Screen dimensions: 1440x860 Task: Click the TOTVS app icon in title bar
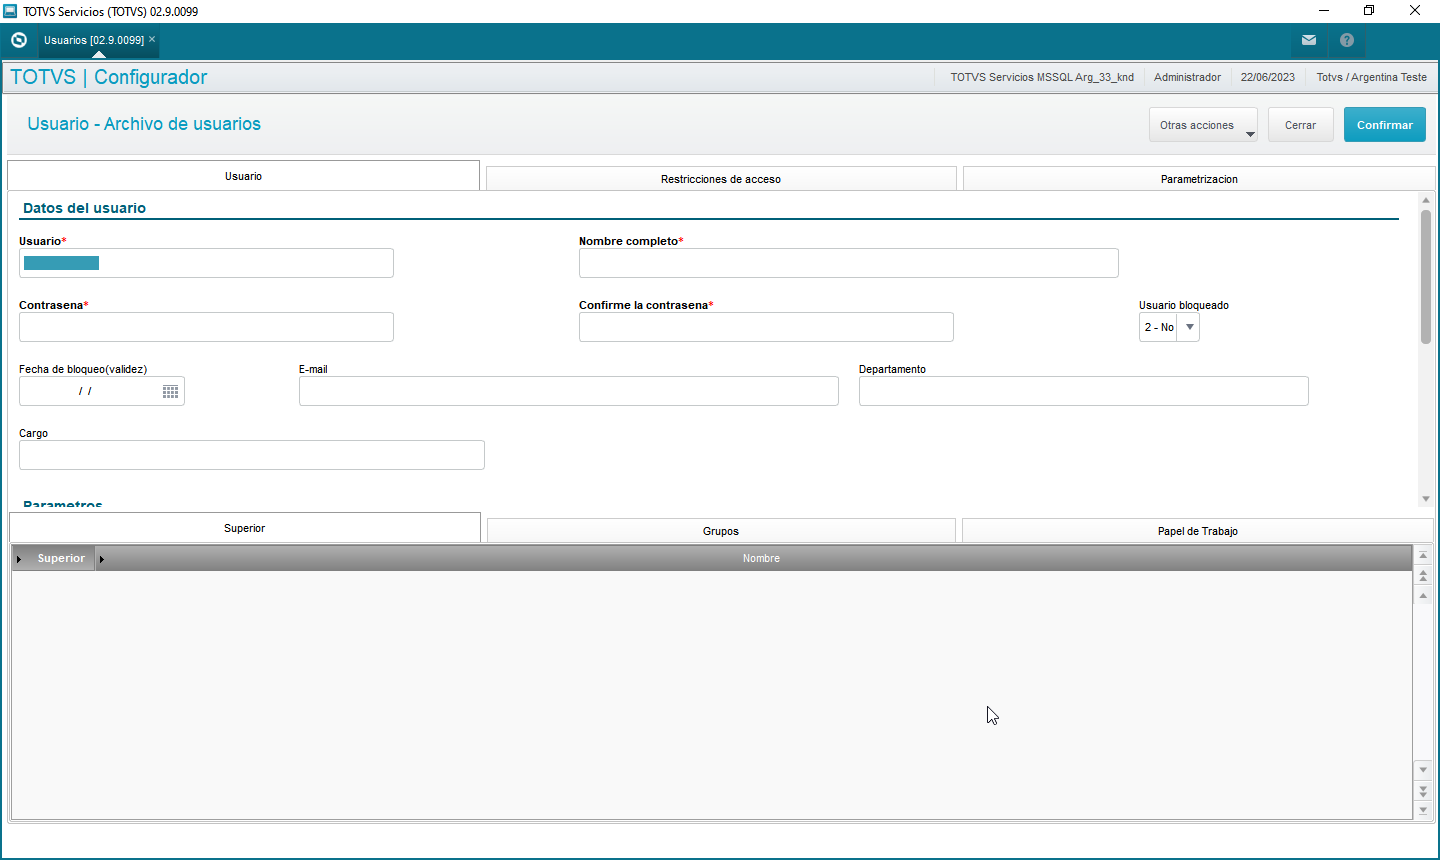(10, 10)
